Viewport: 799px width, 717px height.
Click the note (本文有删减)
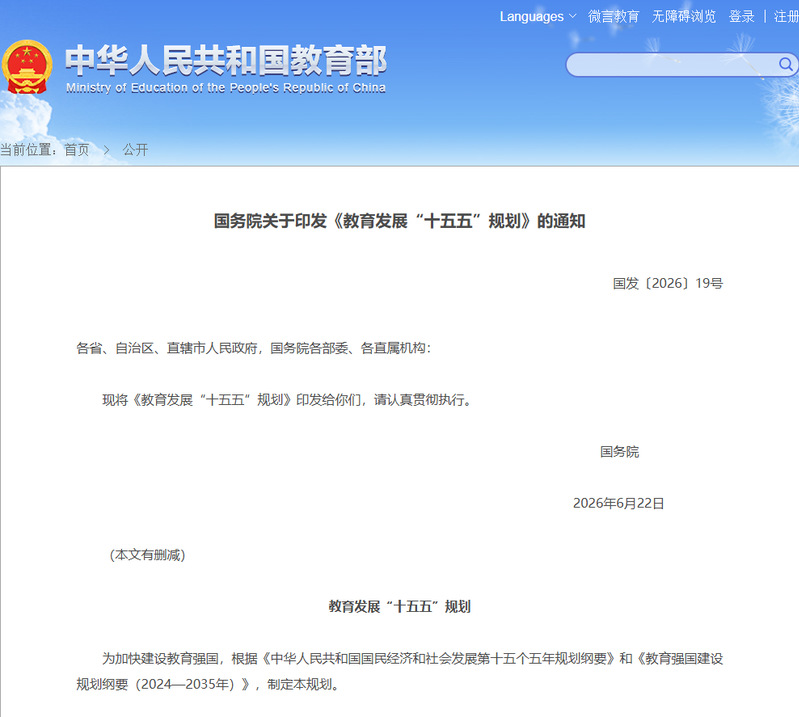pos(147,555)
